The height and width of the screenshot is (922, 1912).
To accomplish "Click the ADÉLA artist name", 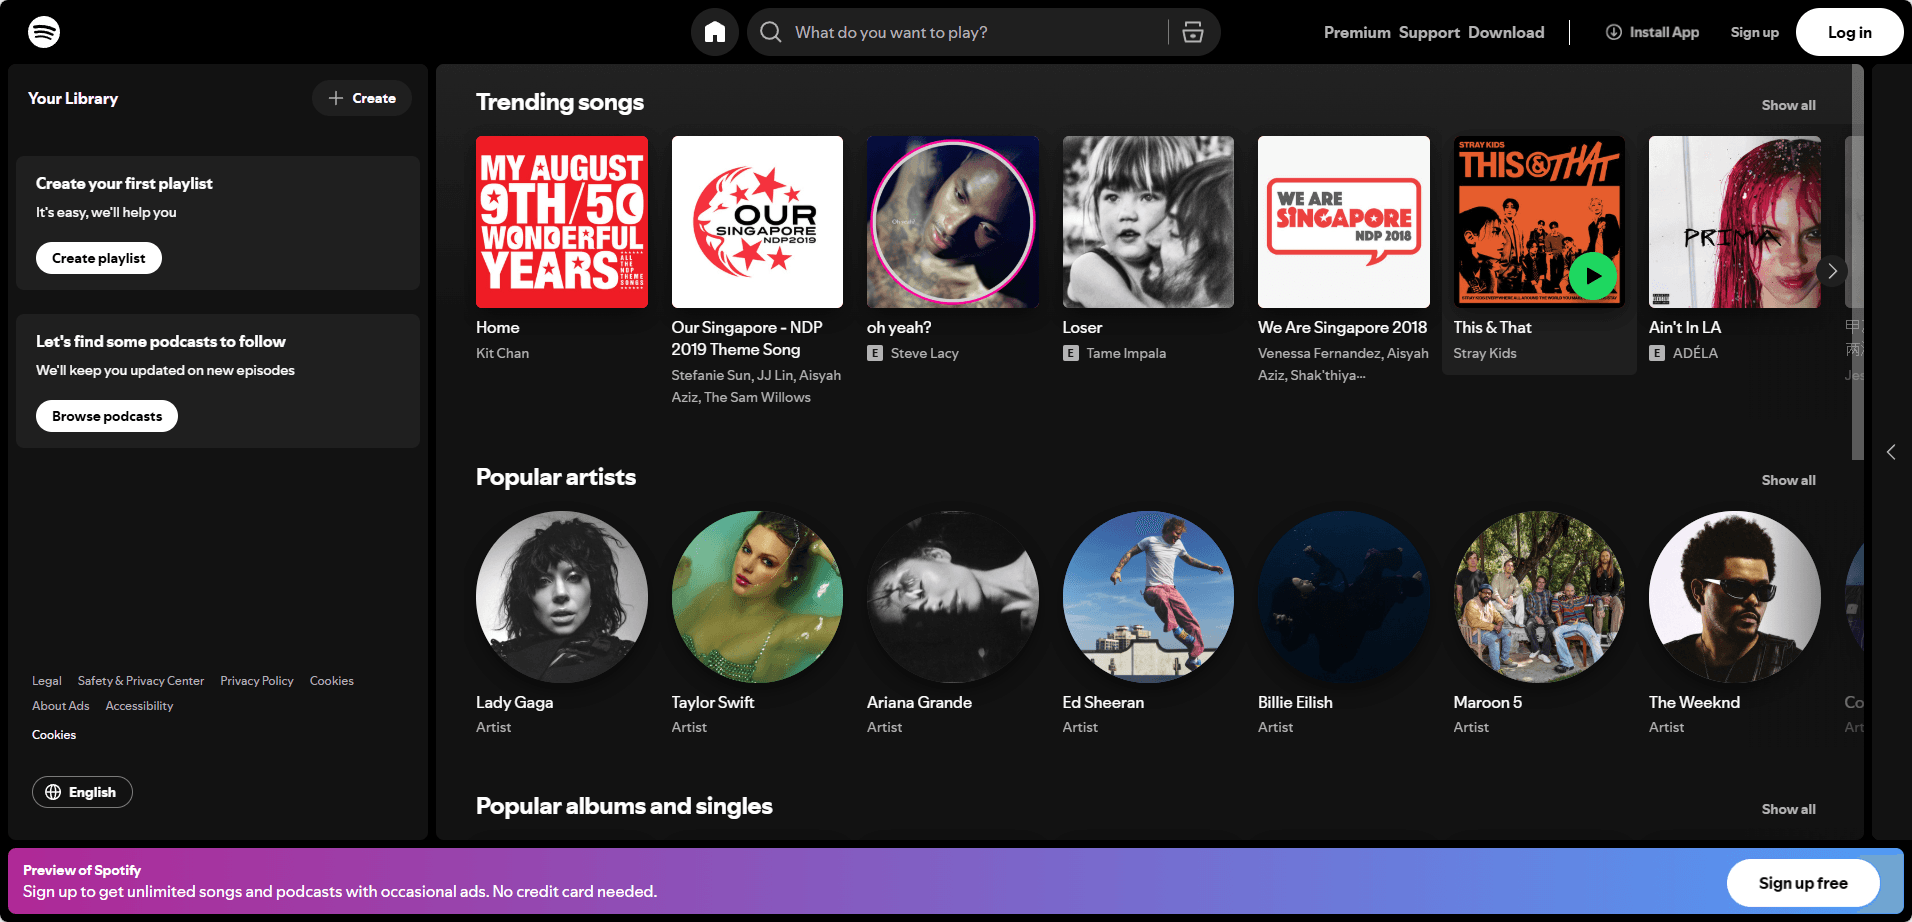I will 1695,353.
